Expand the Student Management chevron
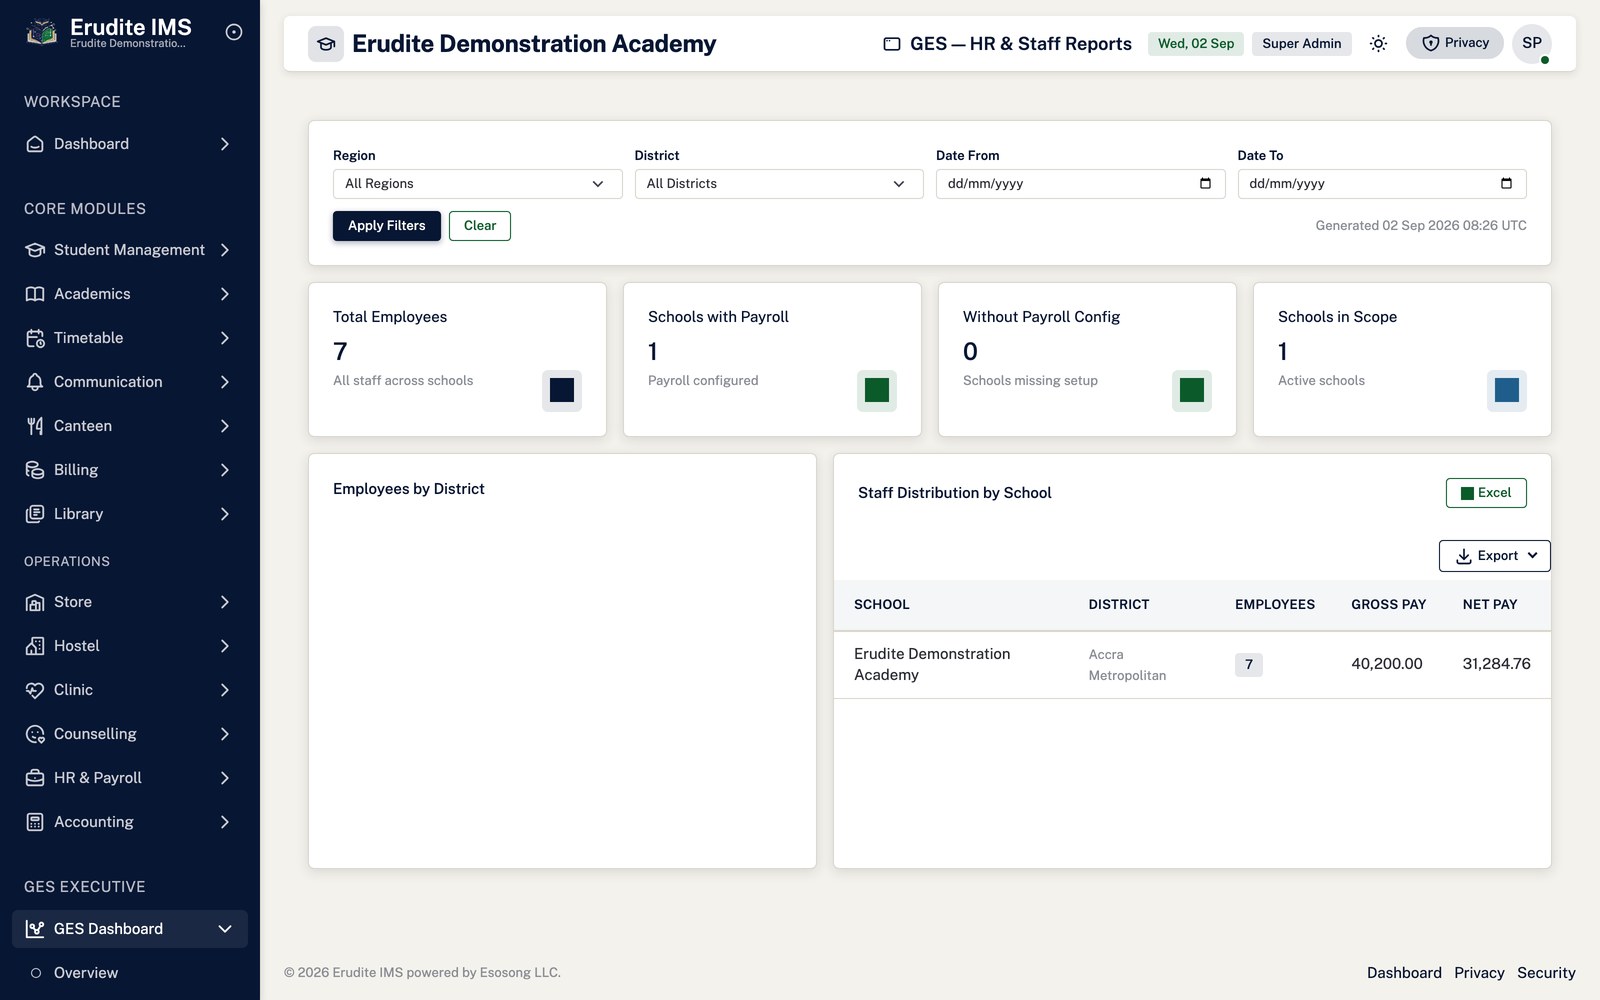The width and height of the screenshot is (1600, 1000). (x=225, y=250)
